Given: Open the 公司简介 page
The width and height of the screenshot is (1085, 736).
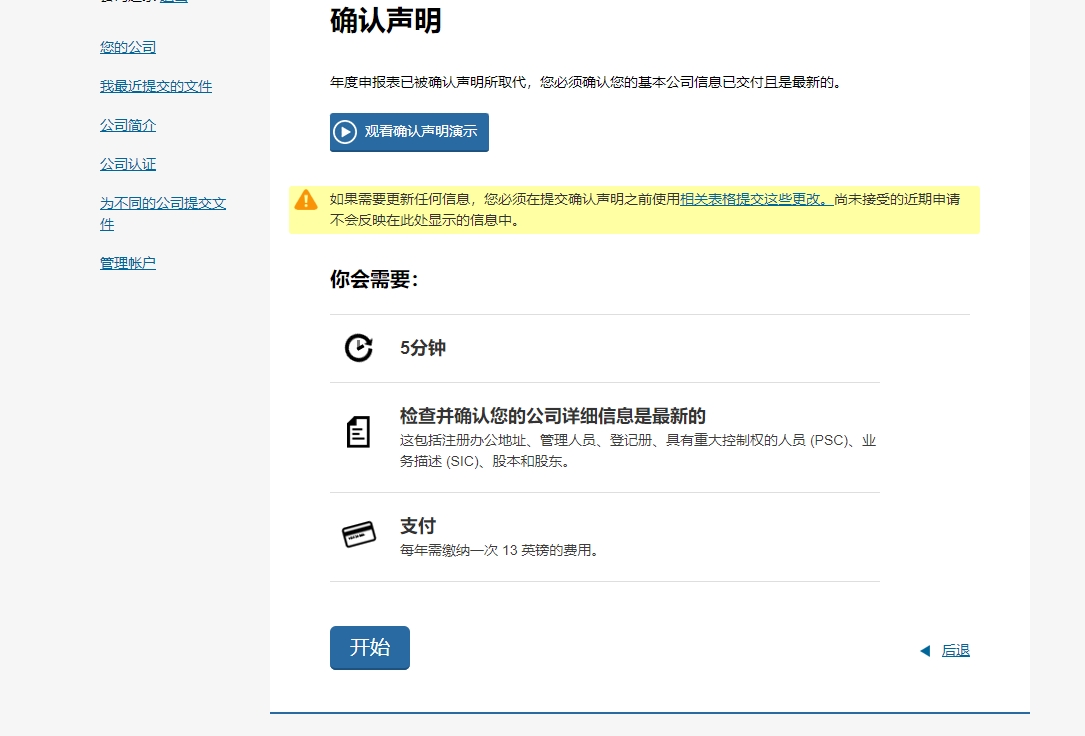Looking at the screenshot, I should point(128,125).
